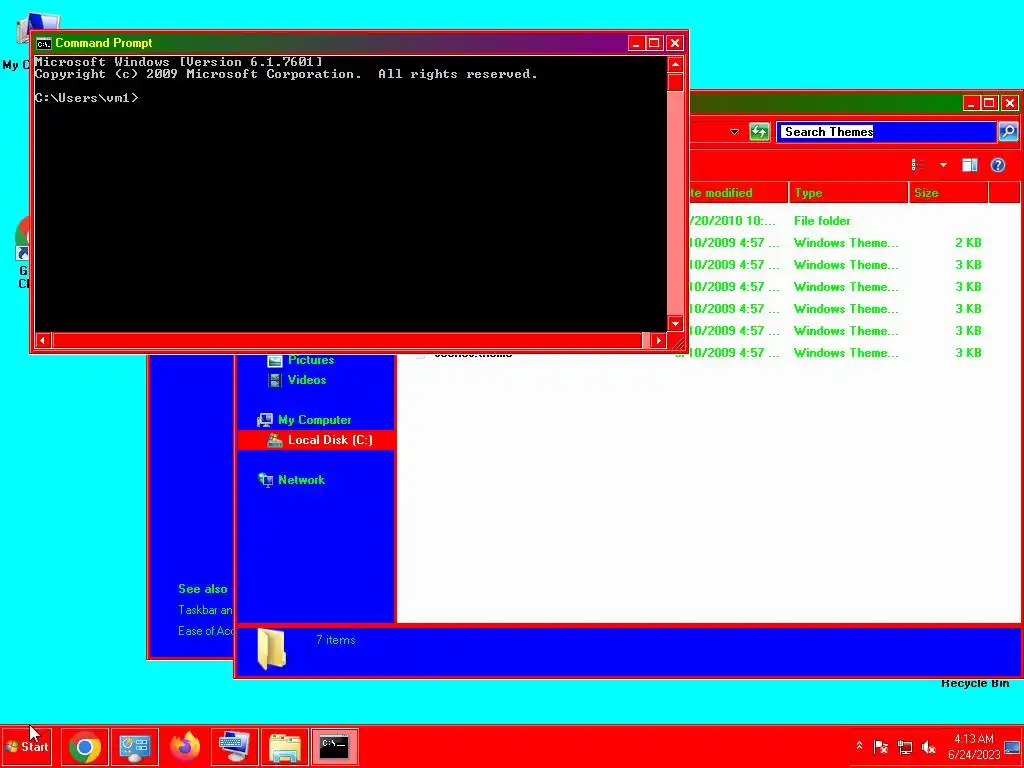Maximize the Explorer Themes window
1024x768 pixels.
(x=990, y=103)
